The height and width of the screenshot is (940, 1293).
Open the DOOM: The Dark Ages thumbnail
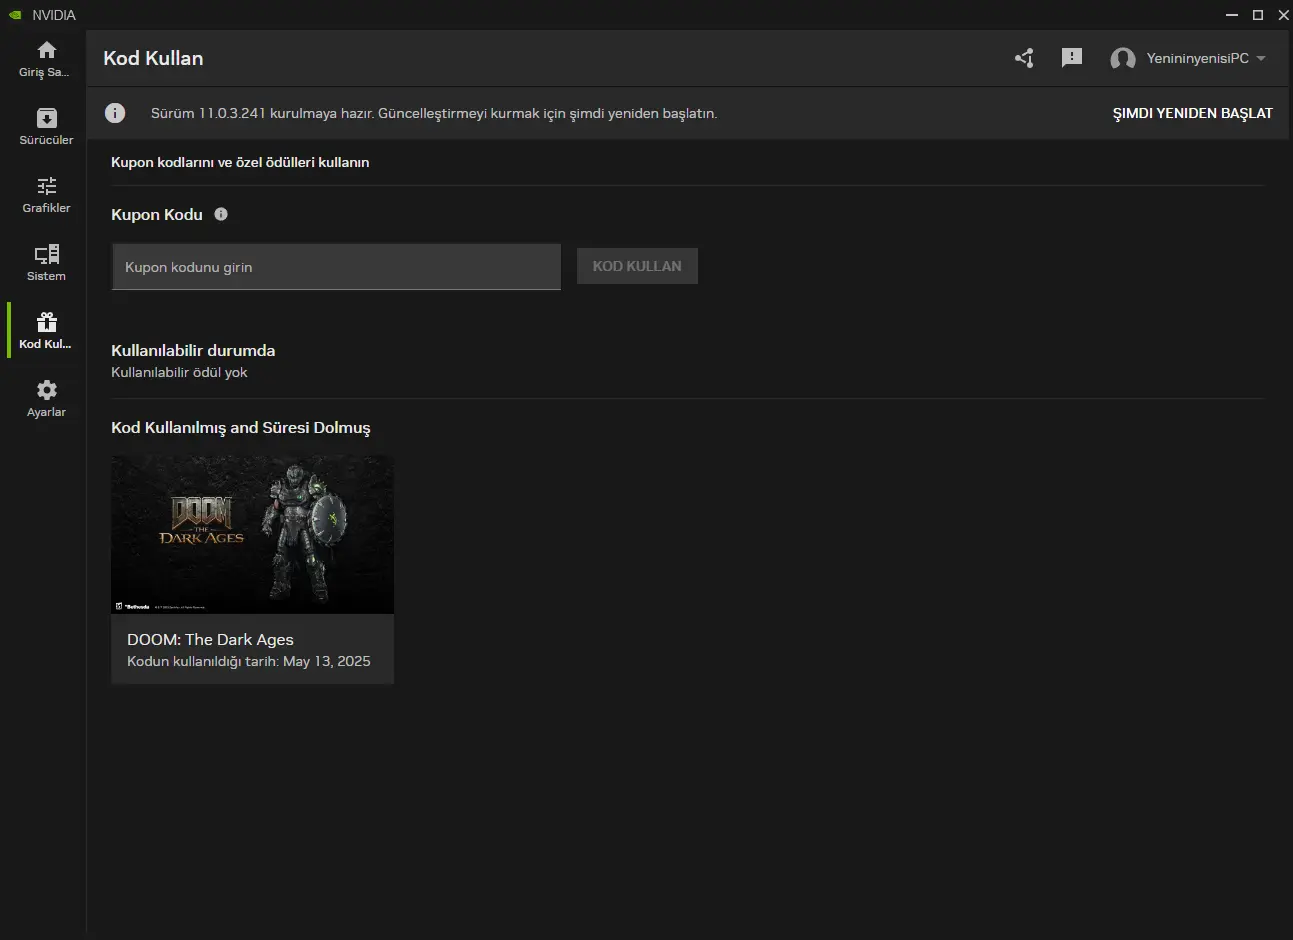tap(252, 535)
